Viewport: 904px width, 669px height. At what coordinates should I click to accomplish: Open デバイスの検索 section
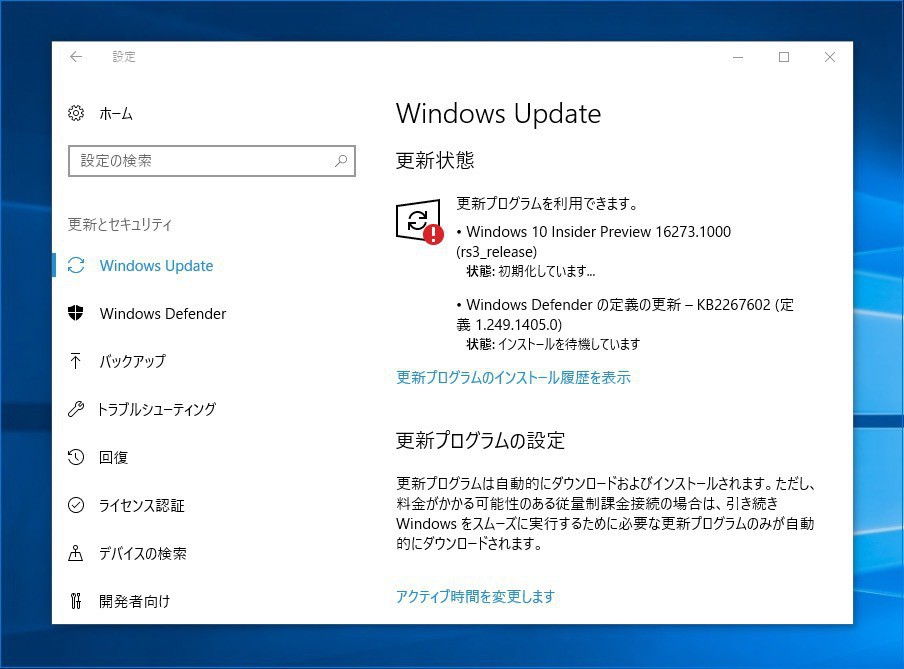click(143, 554)
